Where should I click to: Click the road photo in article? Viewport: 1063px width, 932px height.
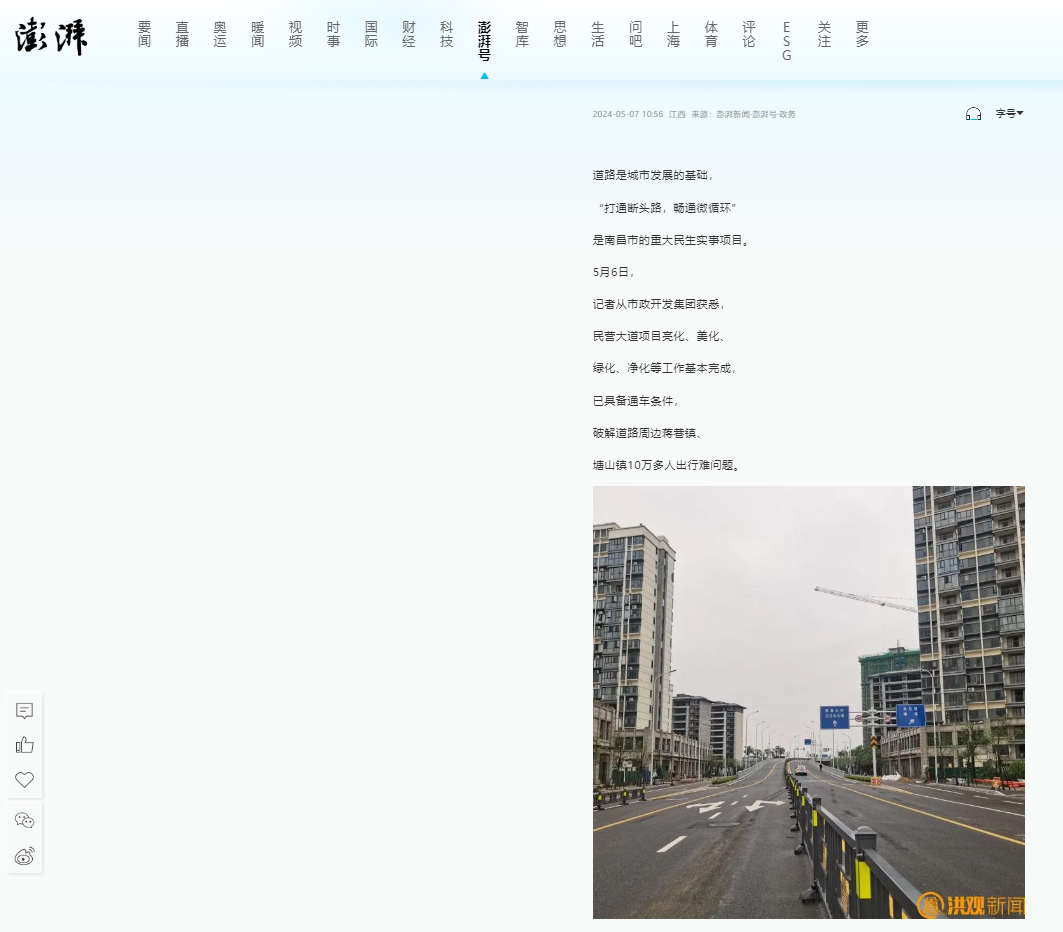[808, 702]
